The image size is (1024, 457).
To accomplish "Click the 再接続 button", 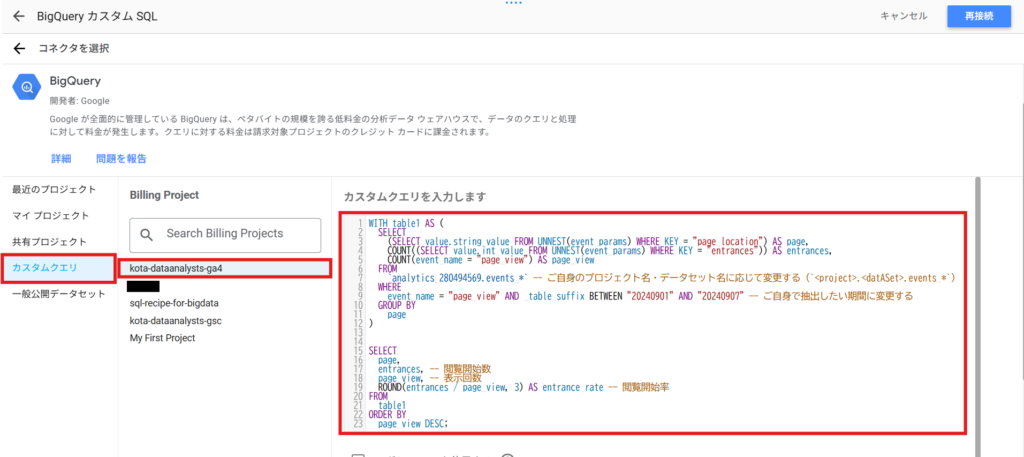I will coord(979,16).
